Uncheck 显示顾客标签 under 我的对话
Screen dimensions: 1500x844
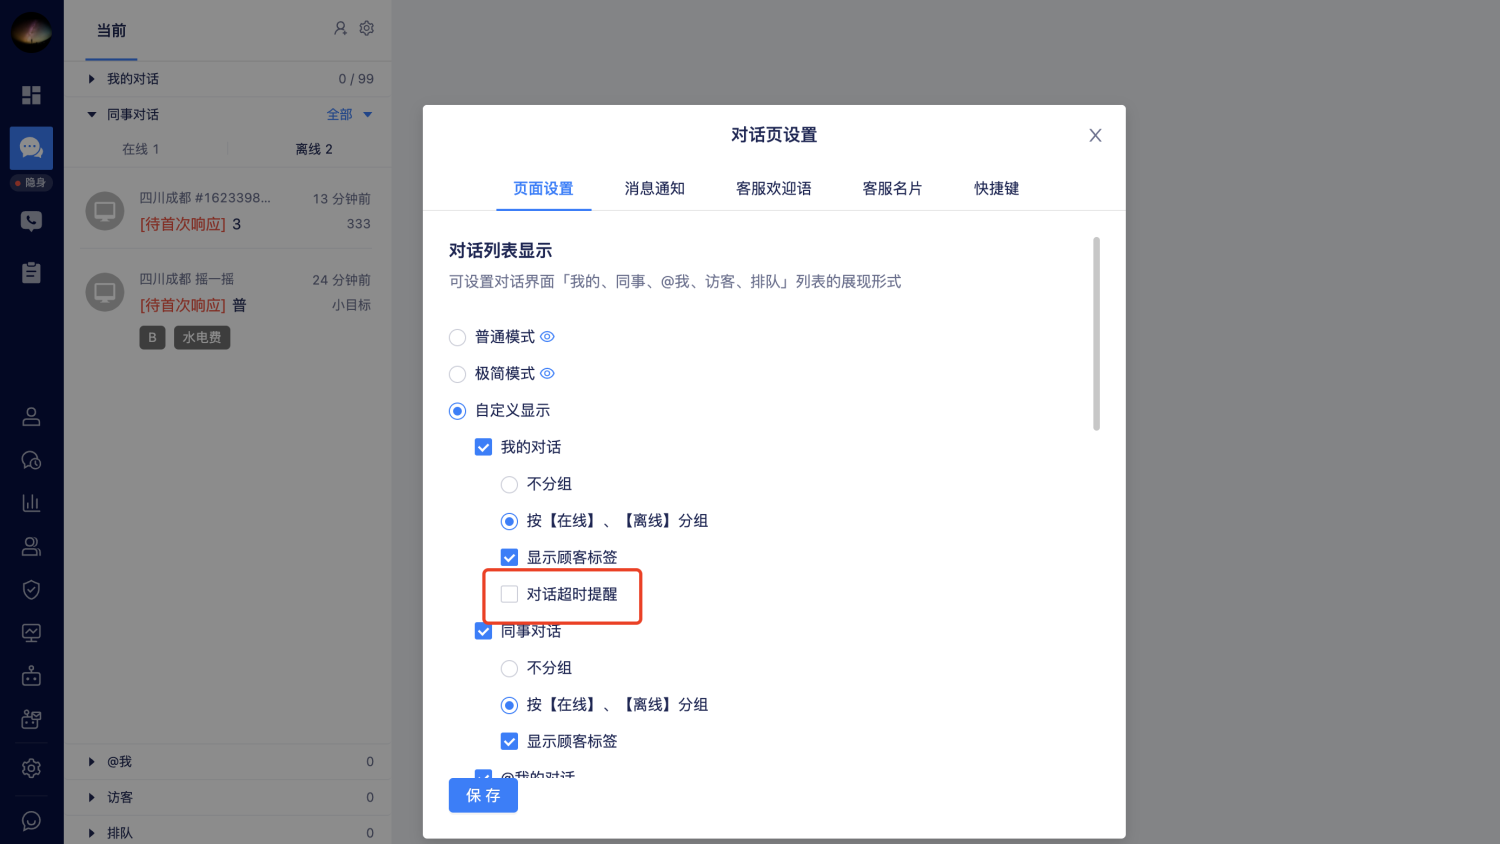[509, 558]
